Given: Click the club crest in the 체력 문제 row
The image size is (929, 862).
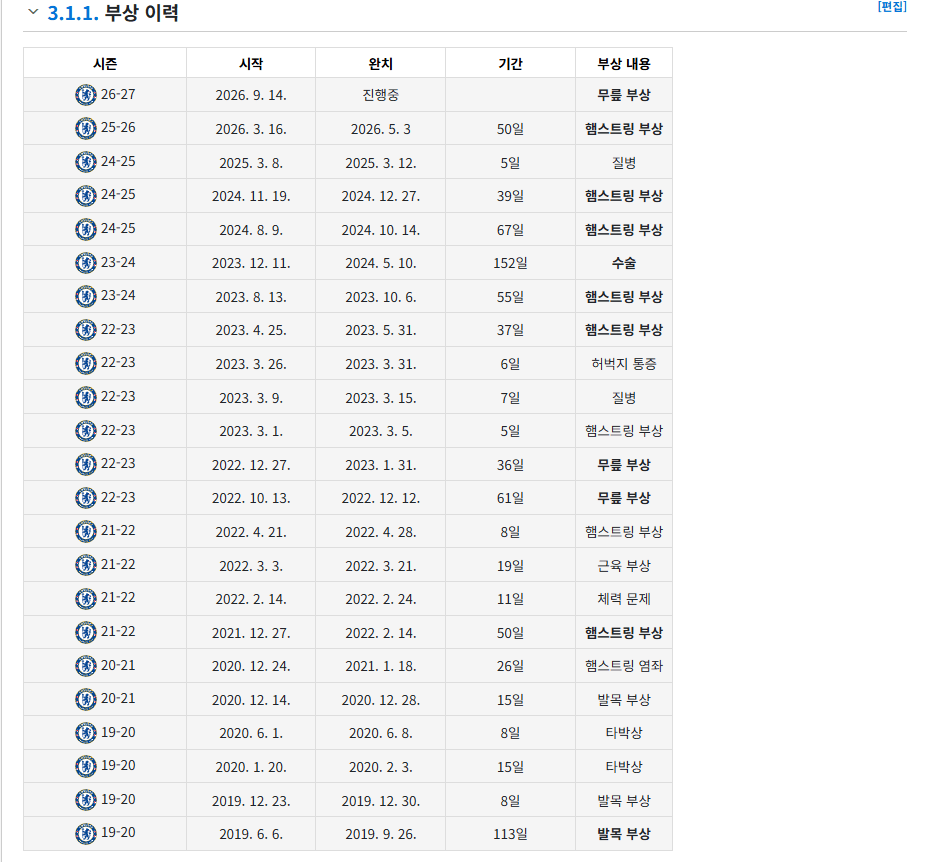Looking at the screenshot, I should tap(86, 598).
